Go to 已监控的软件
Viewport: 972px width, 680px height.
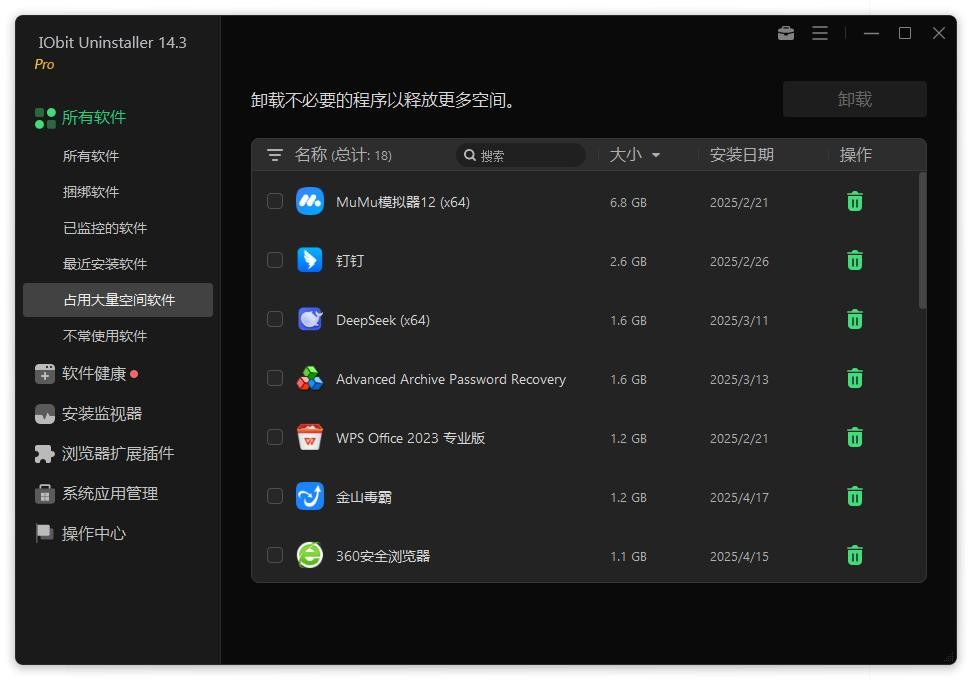[x=105, y=228]
